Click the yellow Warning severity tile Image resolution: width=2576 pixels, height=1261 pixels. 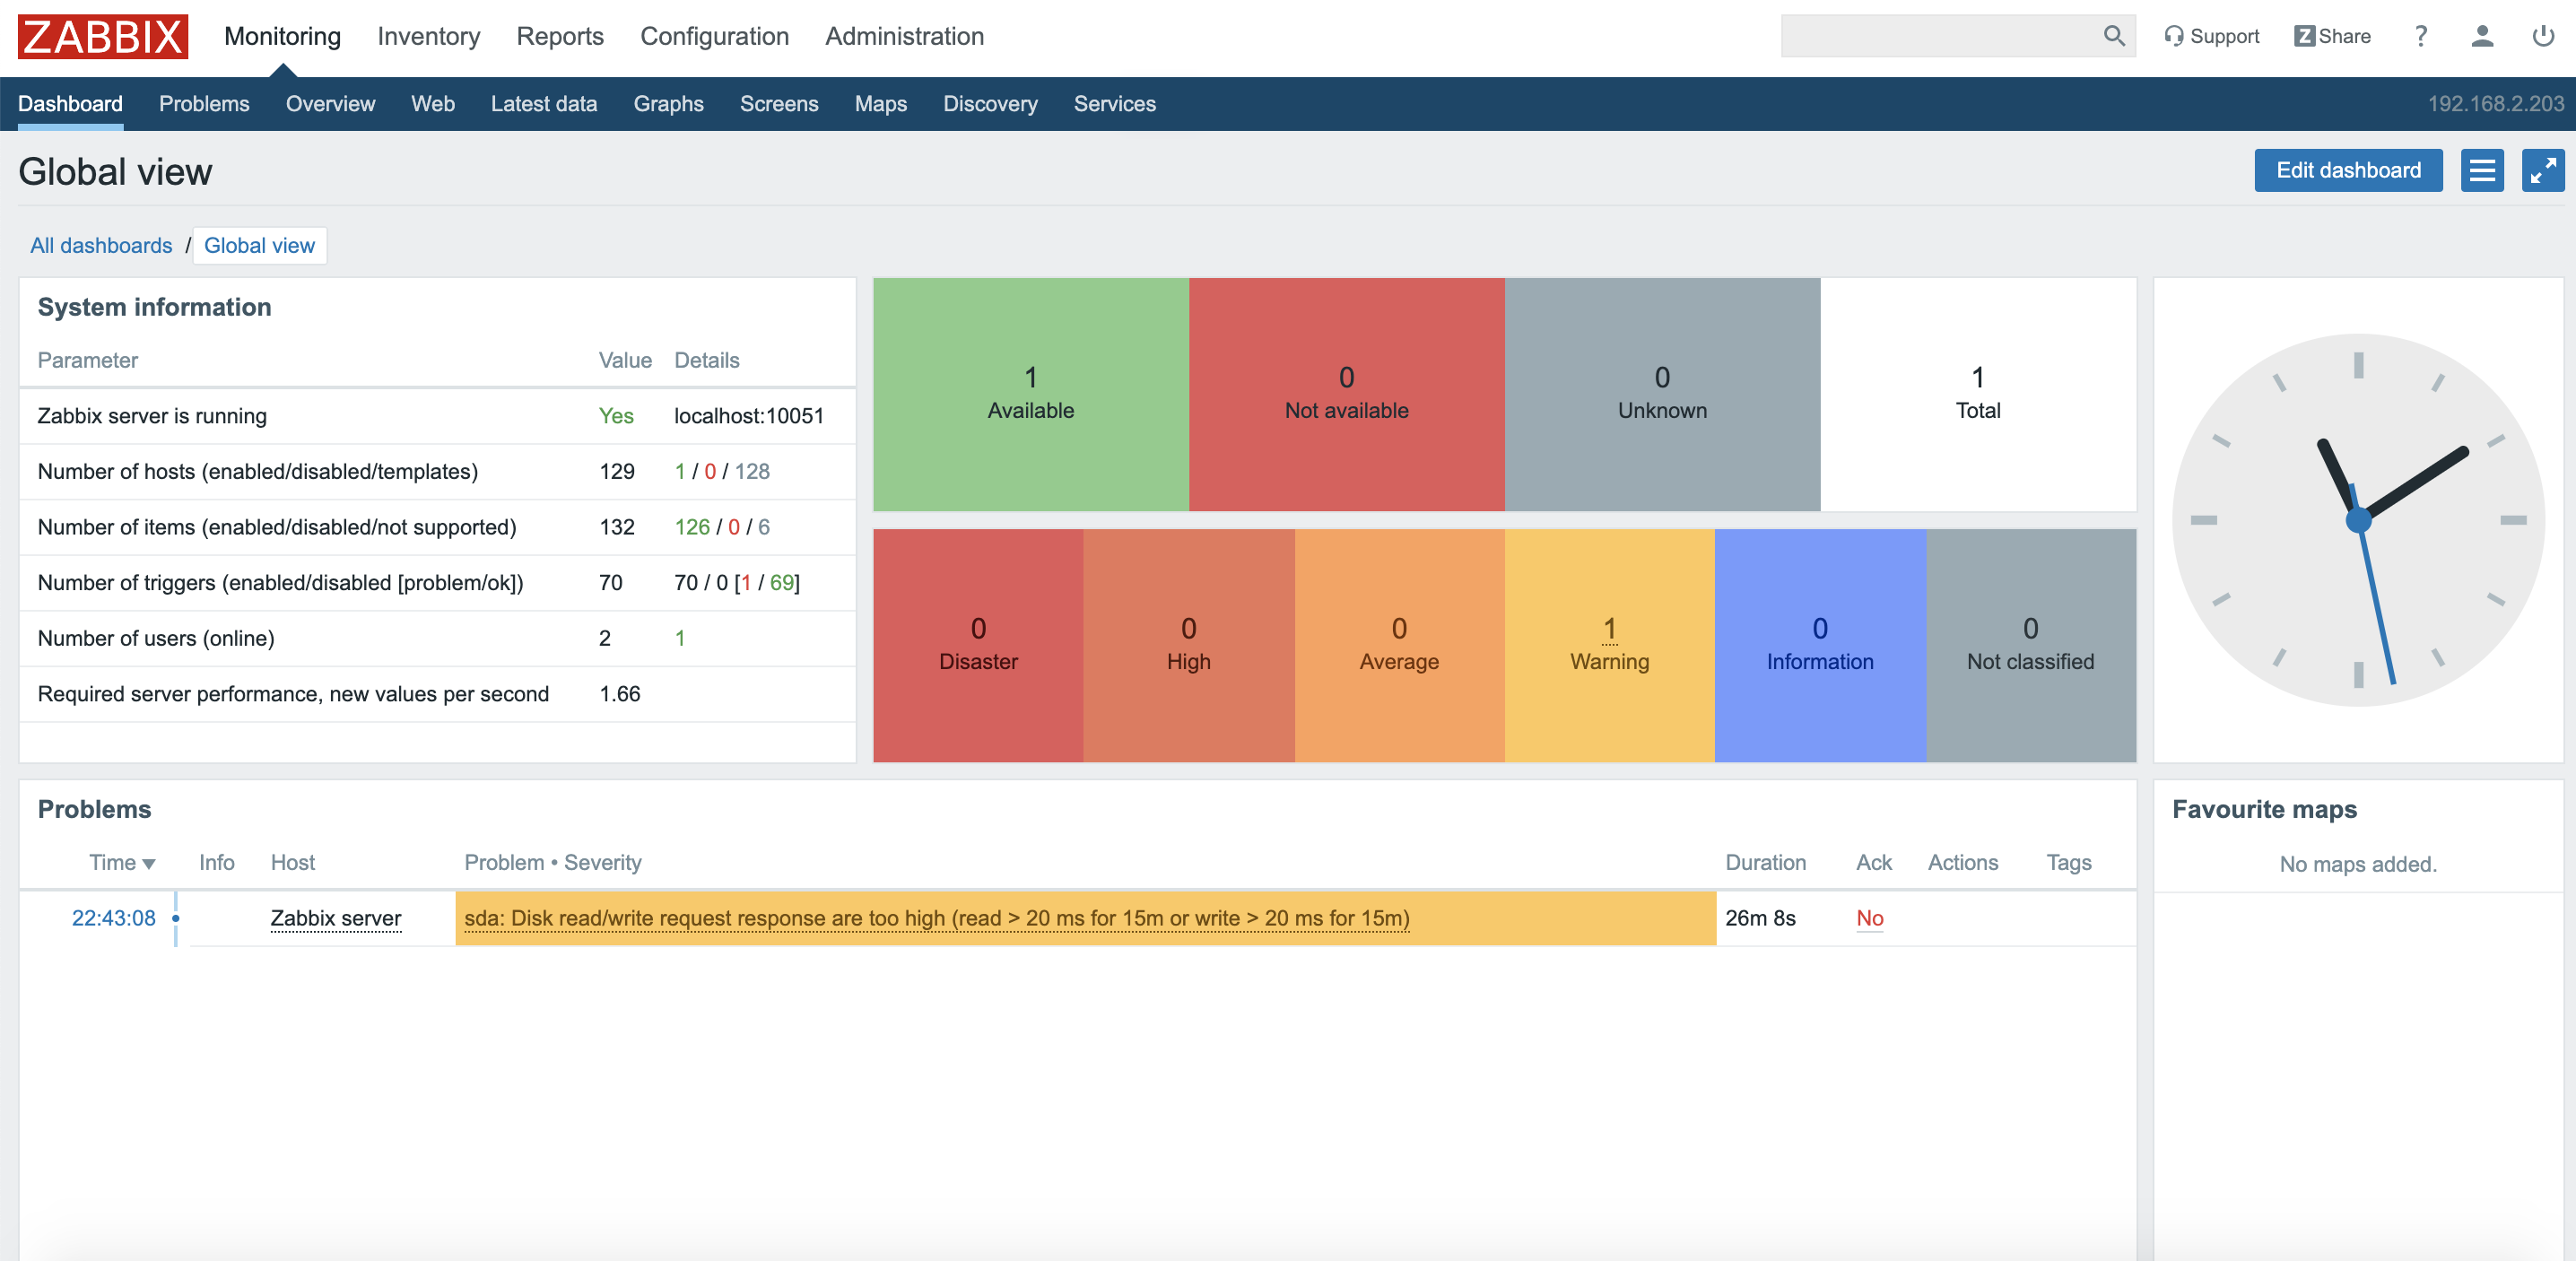tap(1608, 645)
